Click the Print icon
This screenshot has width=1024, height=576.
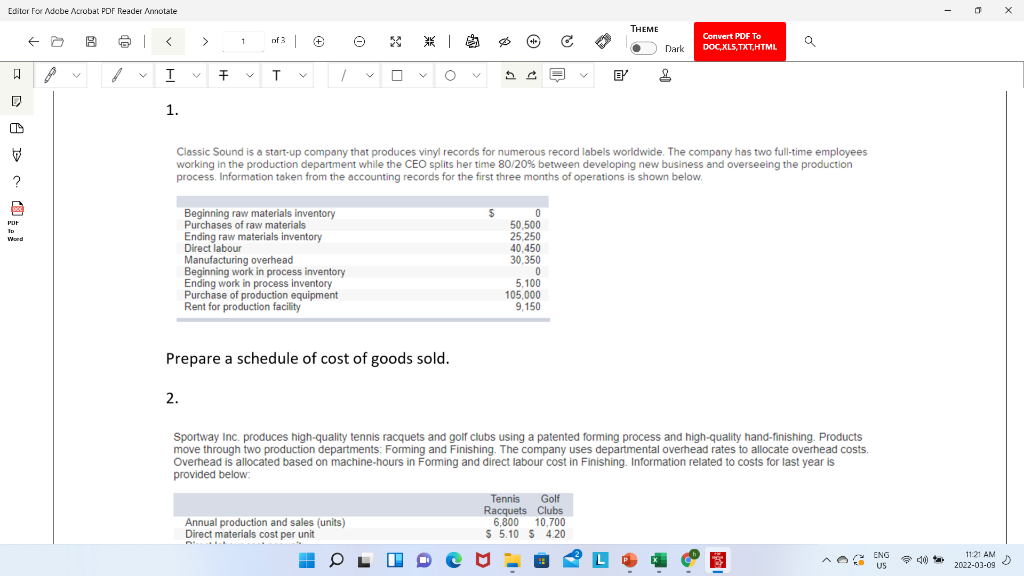[x=126, y=41]
